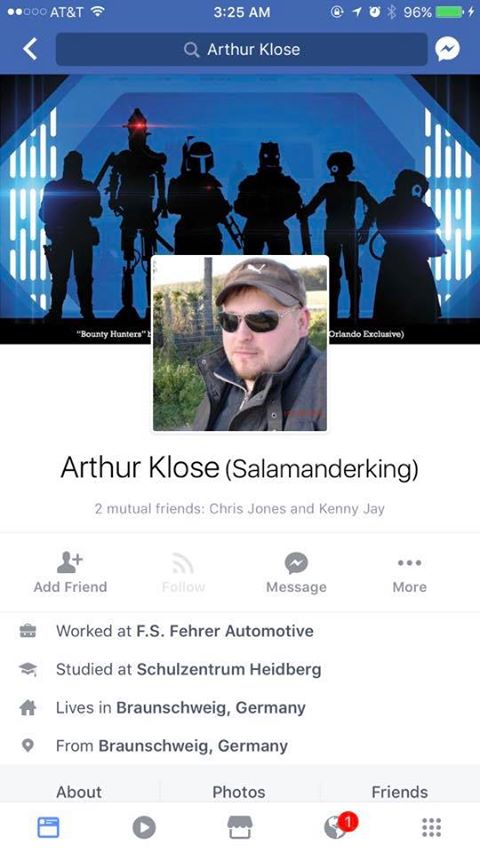The width and height of the screenshot is (480, 853).
Task: Open the Videos play icon tab
Action: 144,827
